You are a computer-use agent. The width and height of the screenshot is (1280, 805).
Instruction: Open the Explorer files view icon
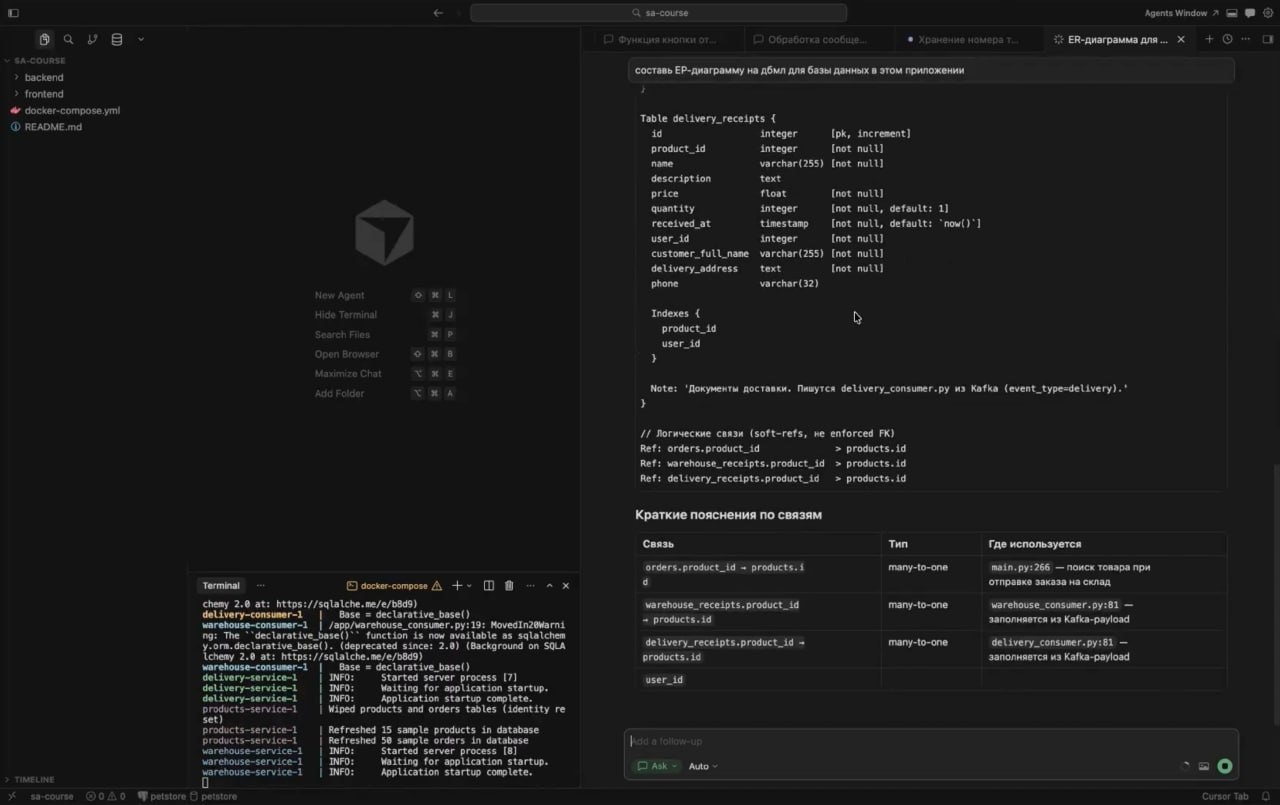click(45, 39)
